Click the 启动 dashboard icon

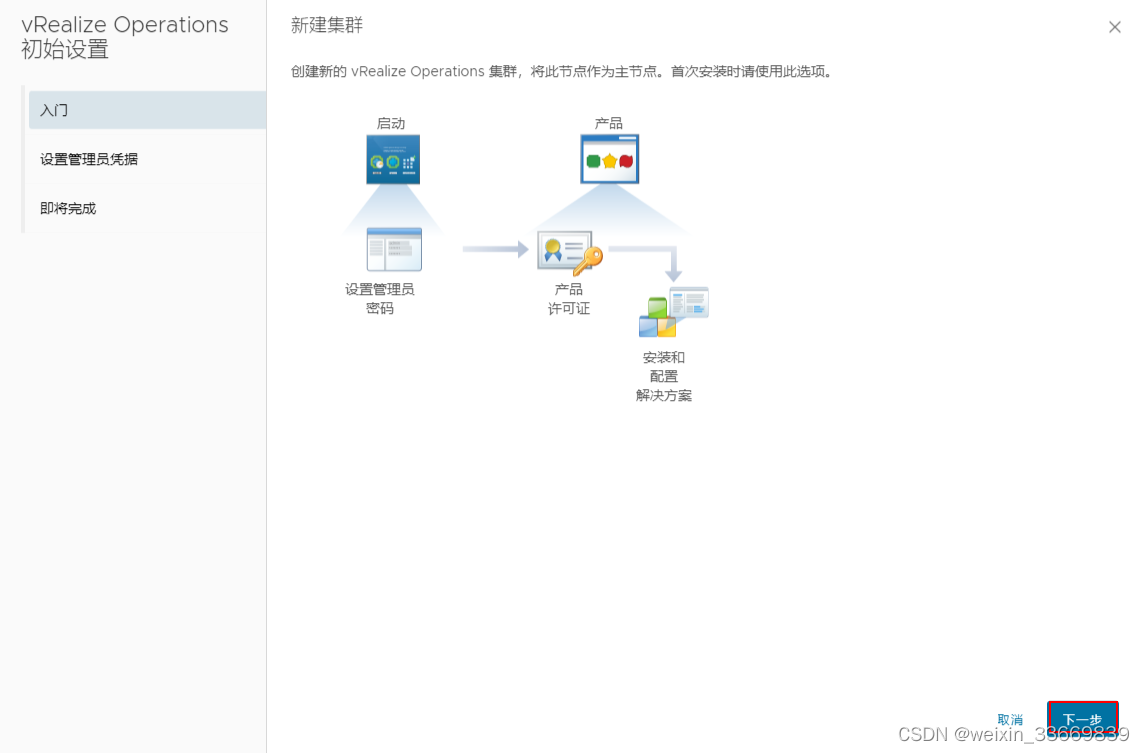point(393,159)
